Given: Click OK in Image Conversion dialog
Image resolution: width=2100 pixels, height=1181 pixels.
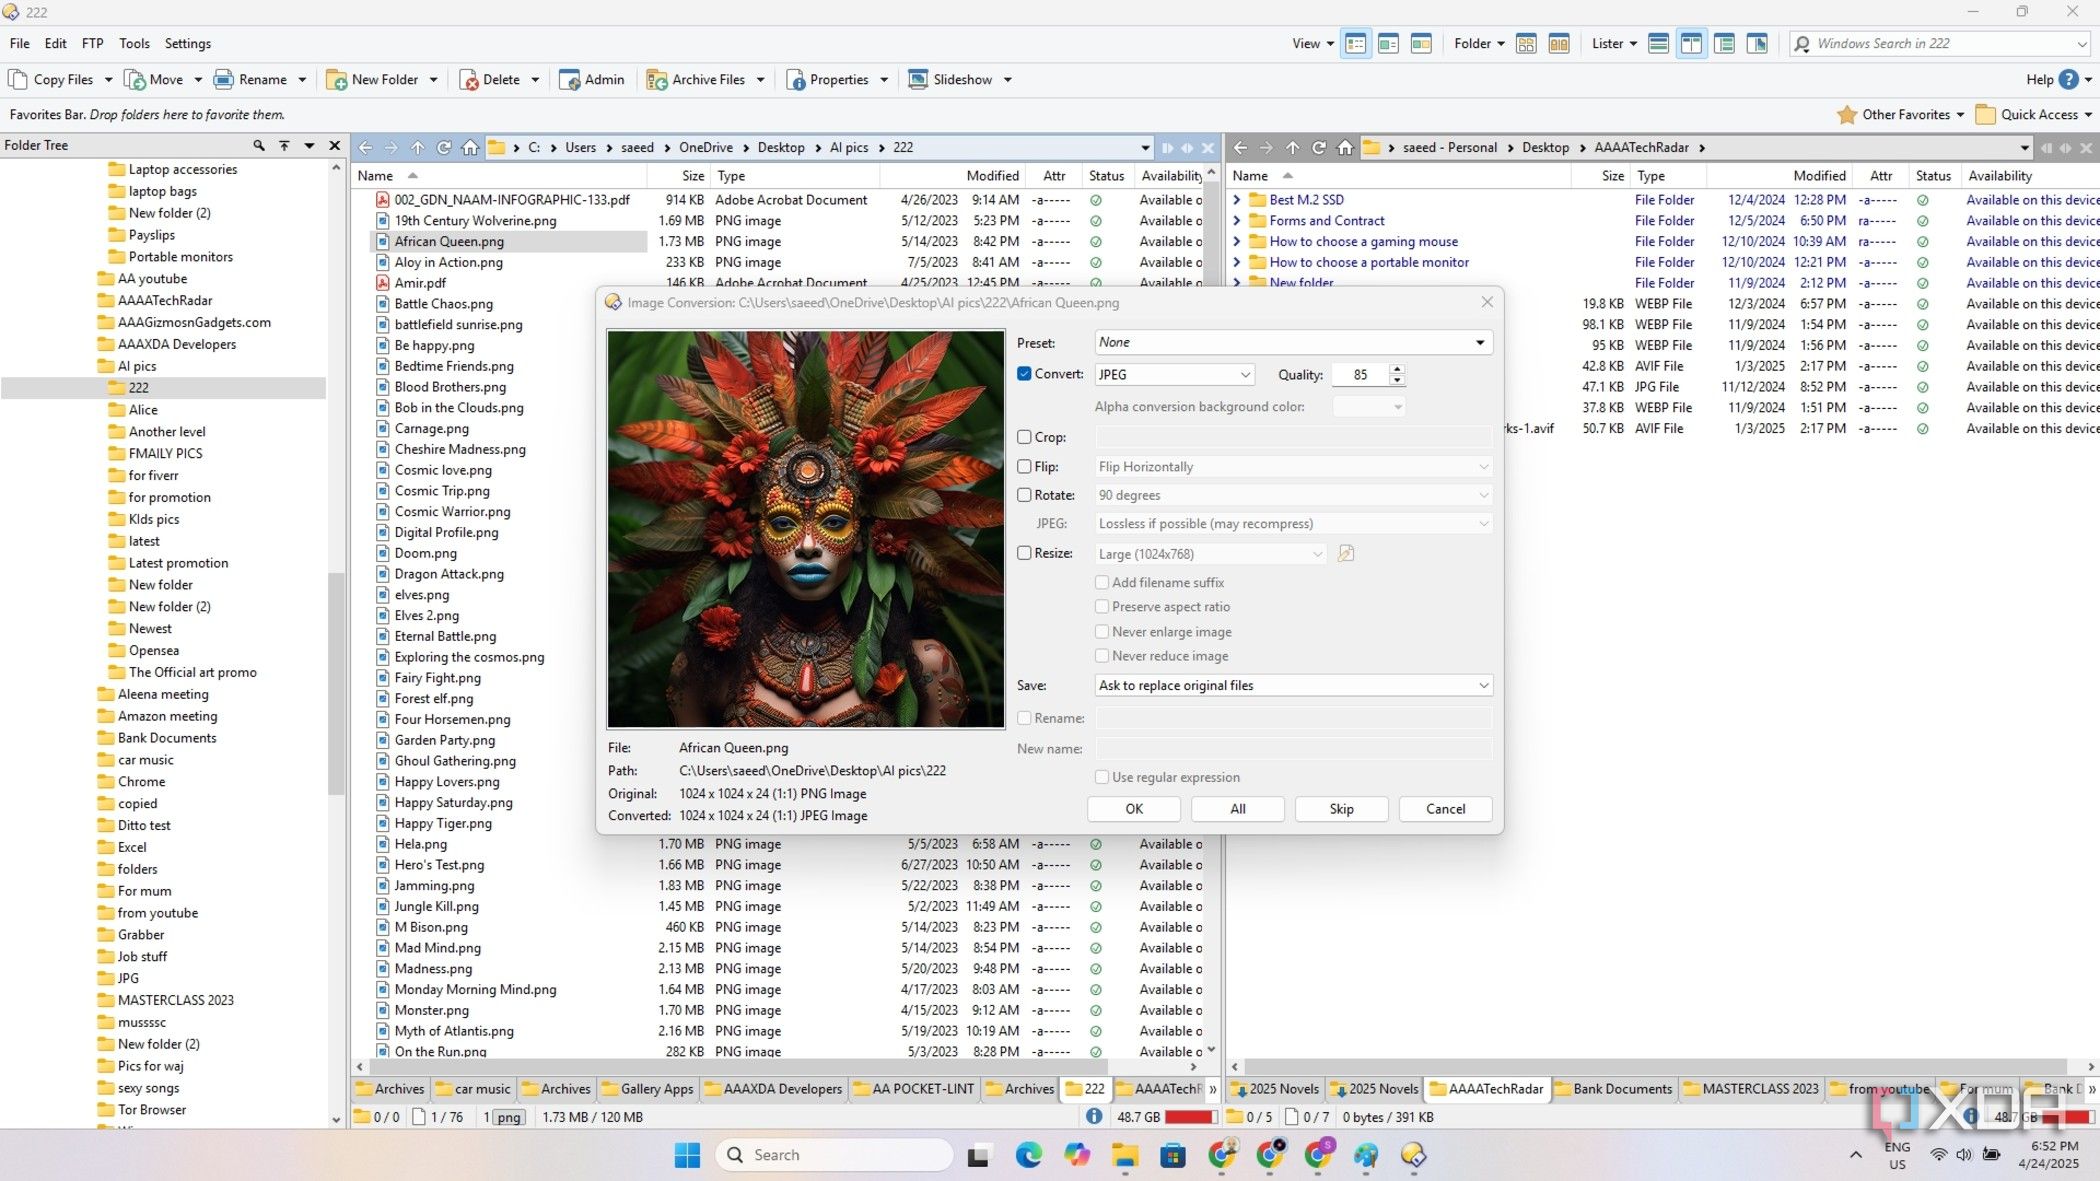Looking at the screenshot, I should click(x=1134, y=809).
